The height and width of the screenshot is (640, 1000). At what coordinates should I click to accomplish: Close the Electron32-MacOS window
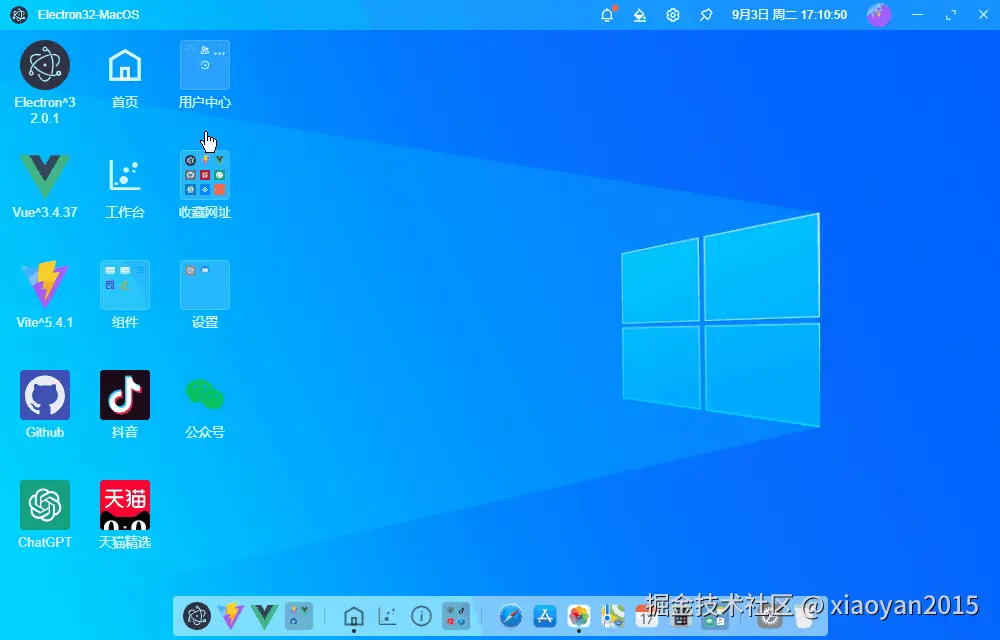[983, 15]
